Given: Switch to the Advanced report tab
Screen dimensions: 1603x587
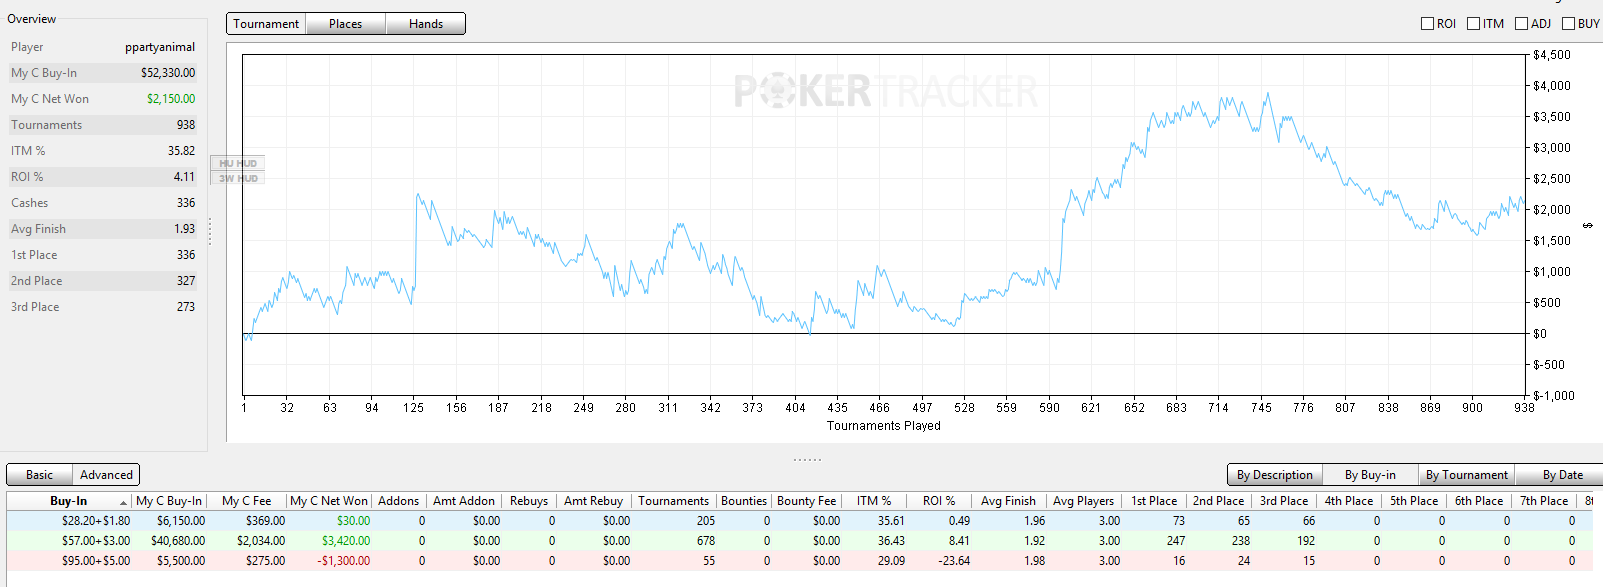Looking at the screenshot, I should (106, 475).
